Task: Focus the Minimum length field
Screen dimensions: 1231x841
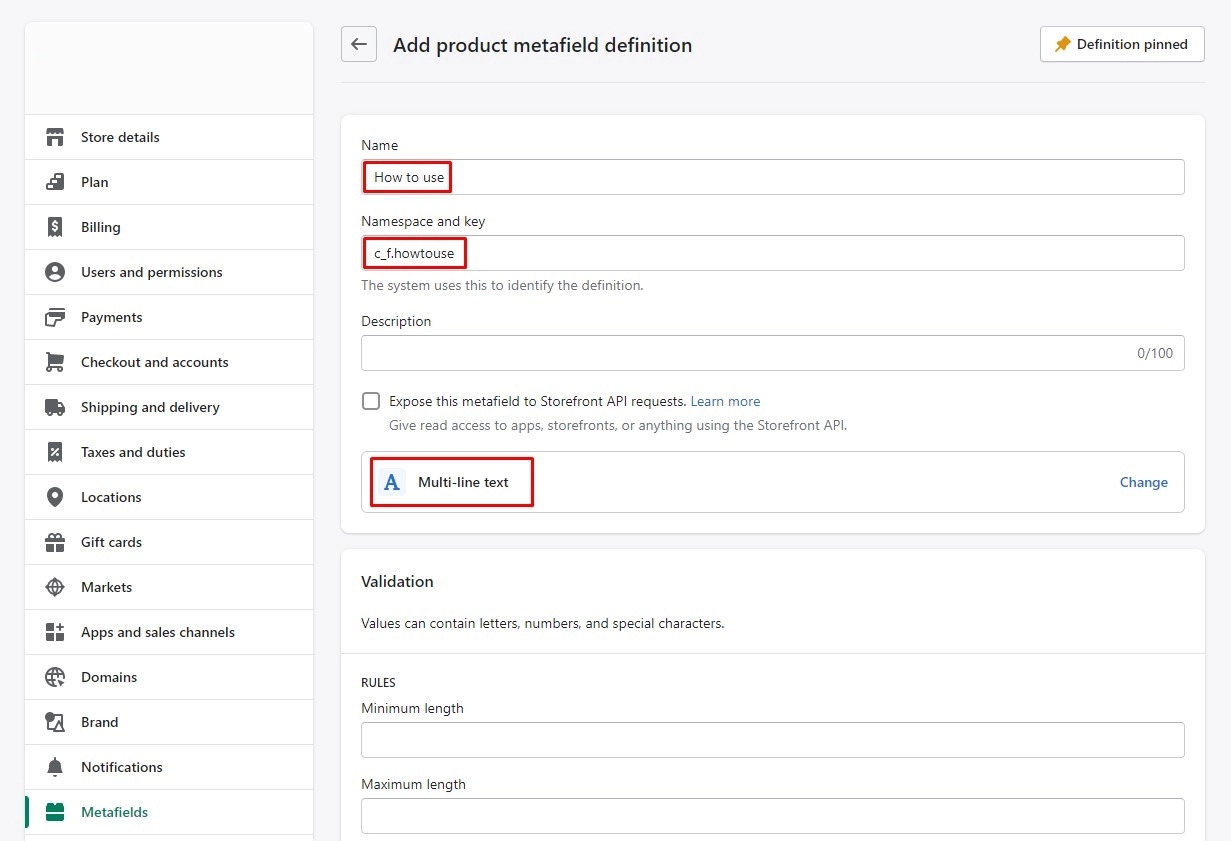Action: pos(772,740)
